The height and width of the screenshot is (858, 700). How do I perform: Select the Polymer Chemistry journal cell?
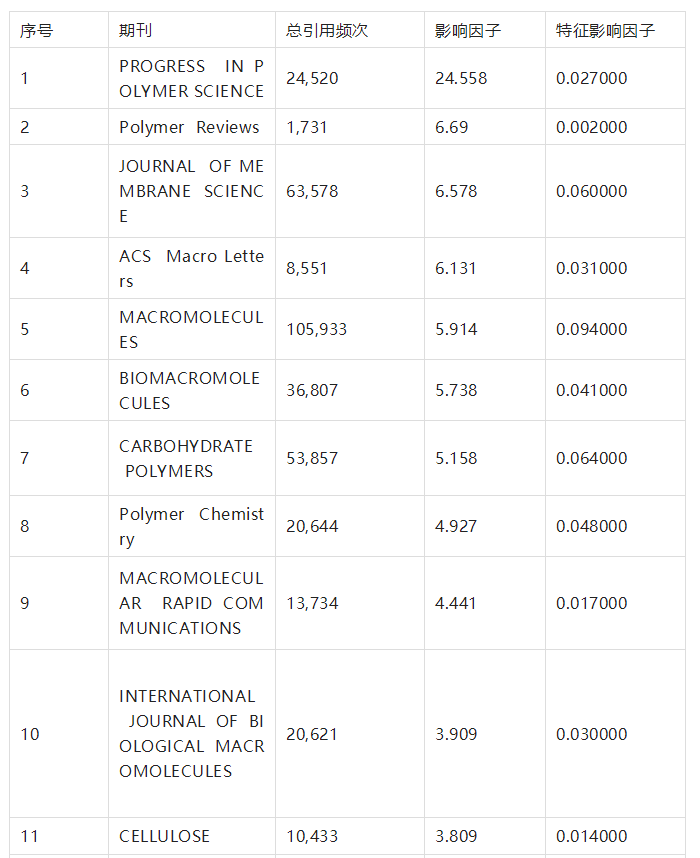click(x=192, y=526)
